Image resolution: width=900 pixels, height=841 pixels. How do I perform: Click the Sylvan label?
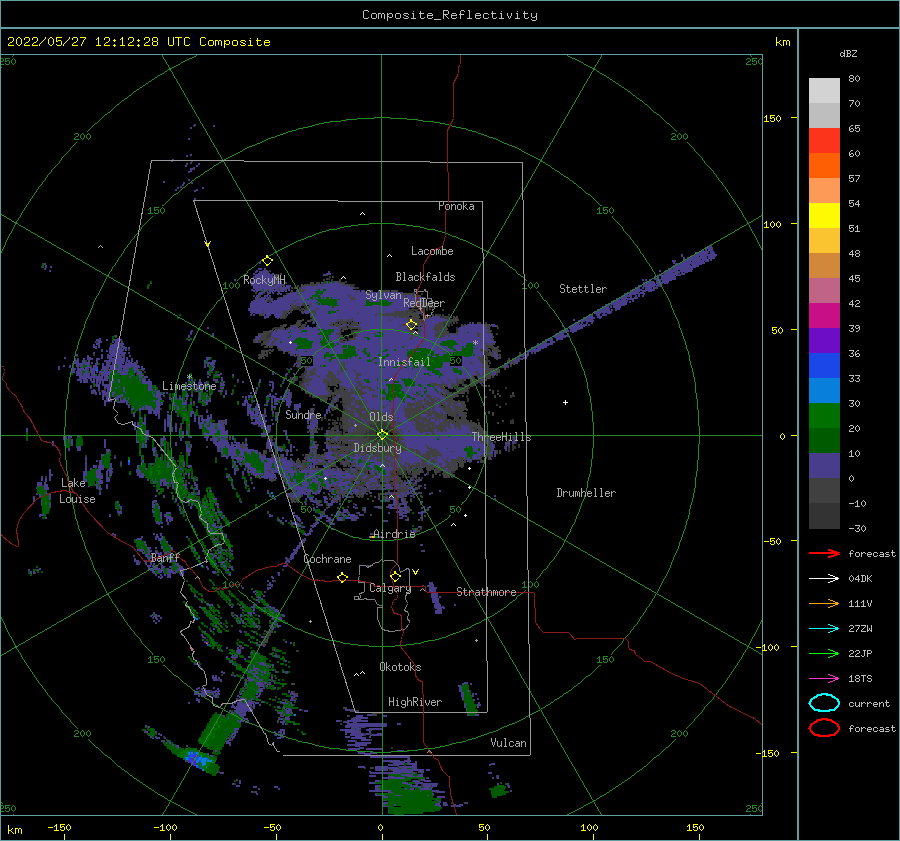pos(383,295)
